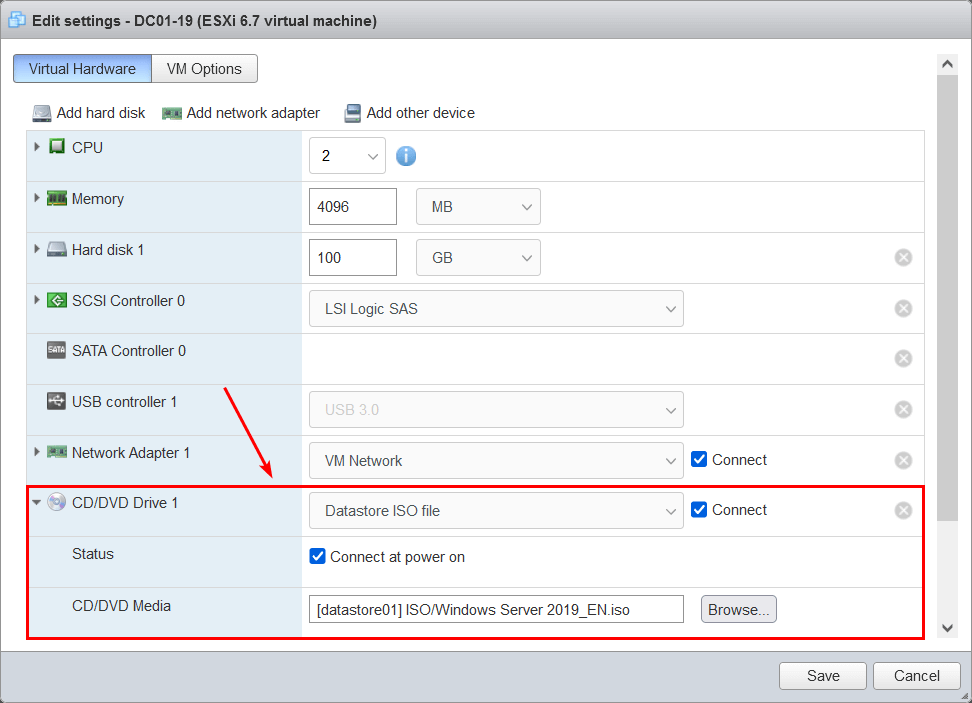Click the Cancel button
The width and height of the screenshot is (972, 703).
[917, 676]
